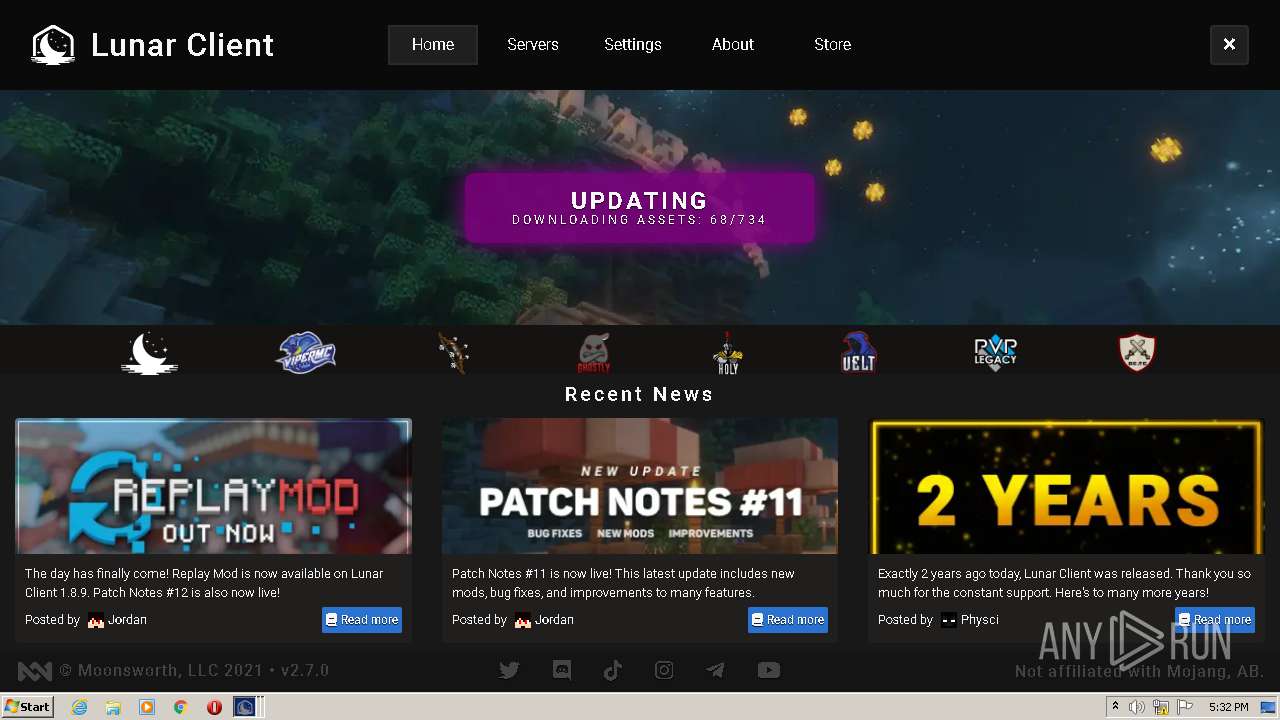Open the Discord social link
This screenshot has height=720, width=1280.
(562, 671)
